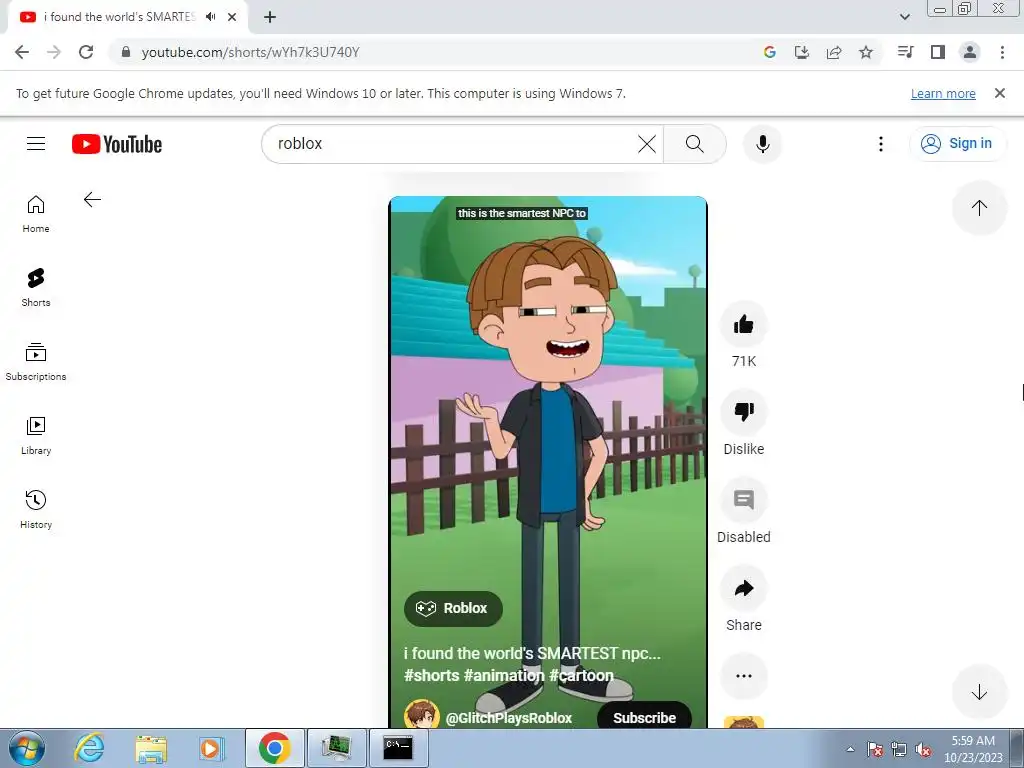The height and width of the screenshot is (768, 1024).
Task: Click the Roblox game tag chip
Action: [x=453, y=609]
